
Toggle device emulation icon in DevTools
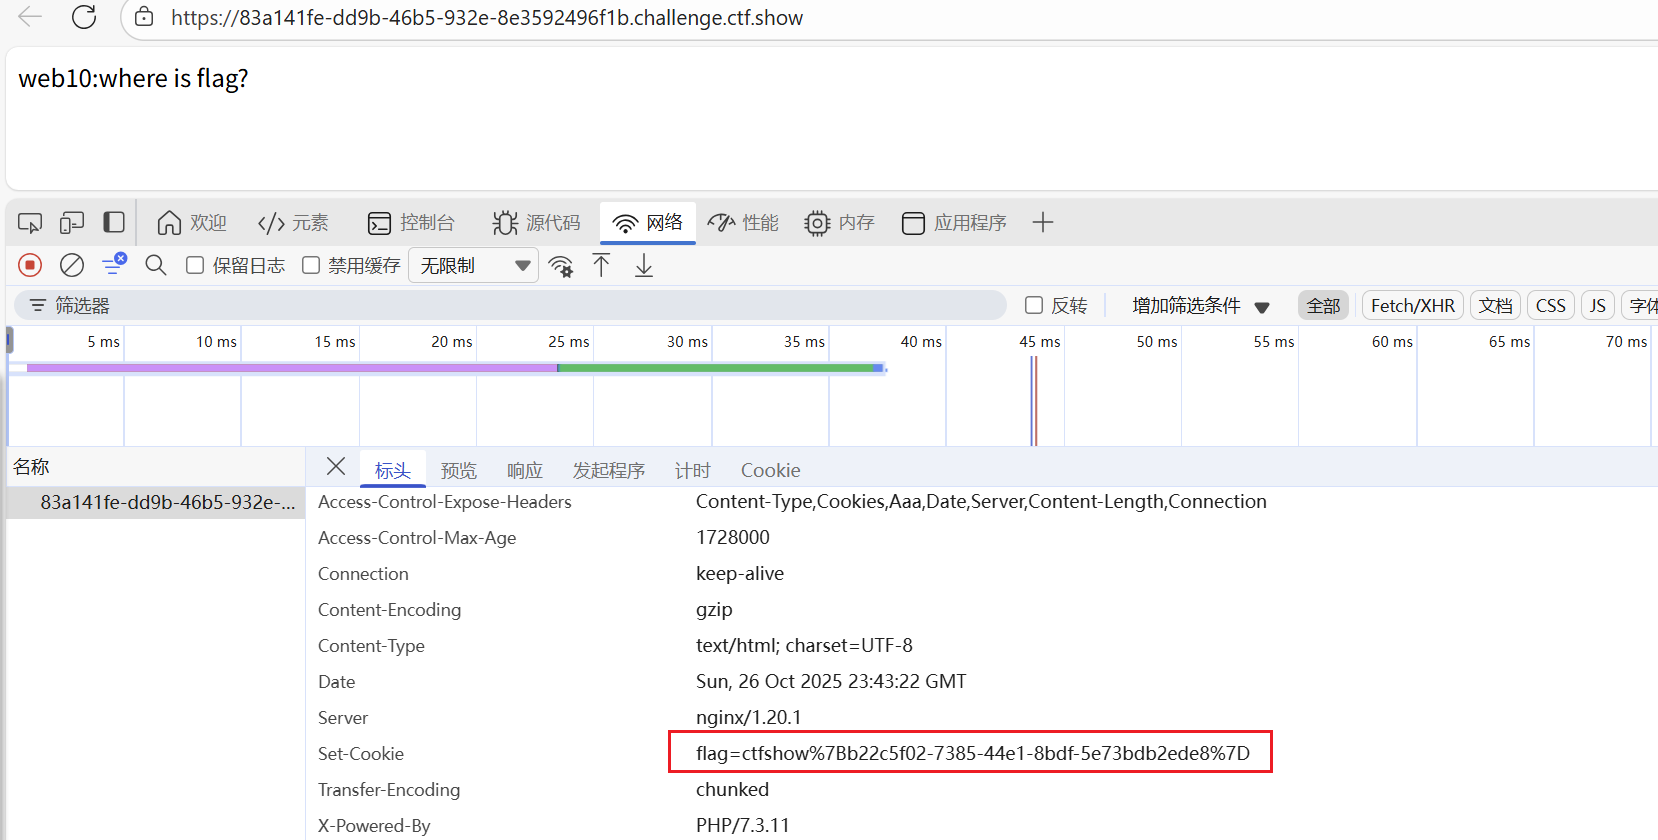click(x=72, y=223)
